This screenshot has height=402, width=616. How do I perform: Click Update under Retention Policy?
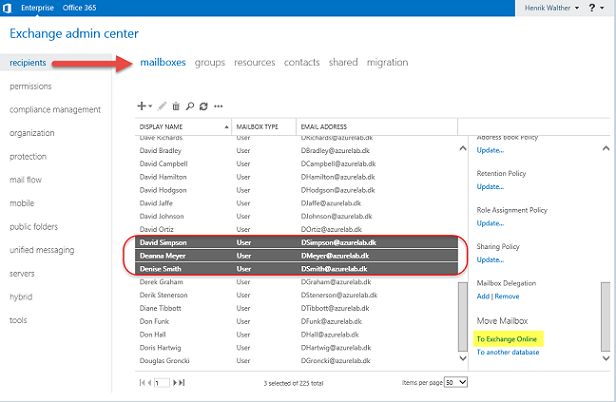[x=490, y=187]
